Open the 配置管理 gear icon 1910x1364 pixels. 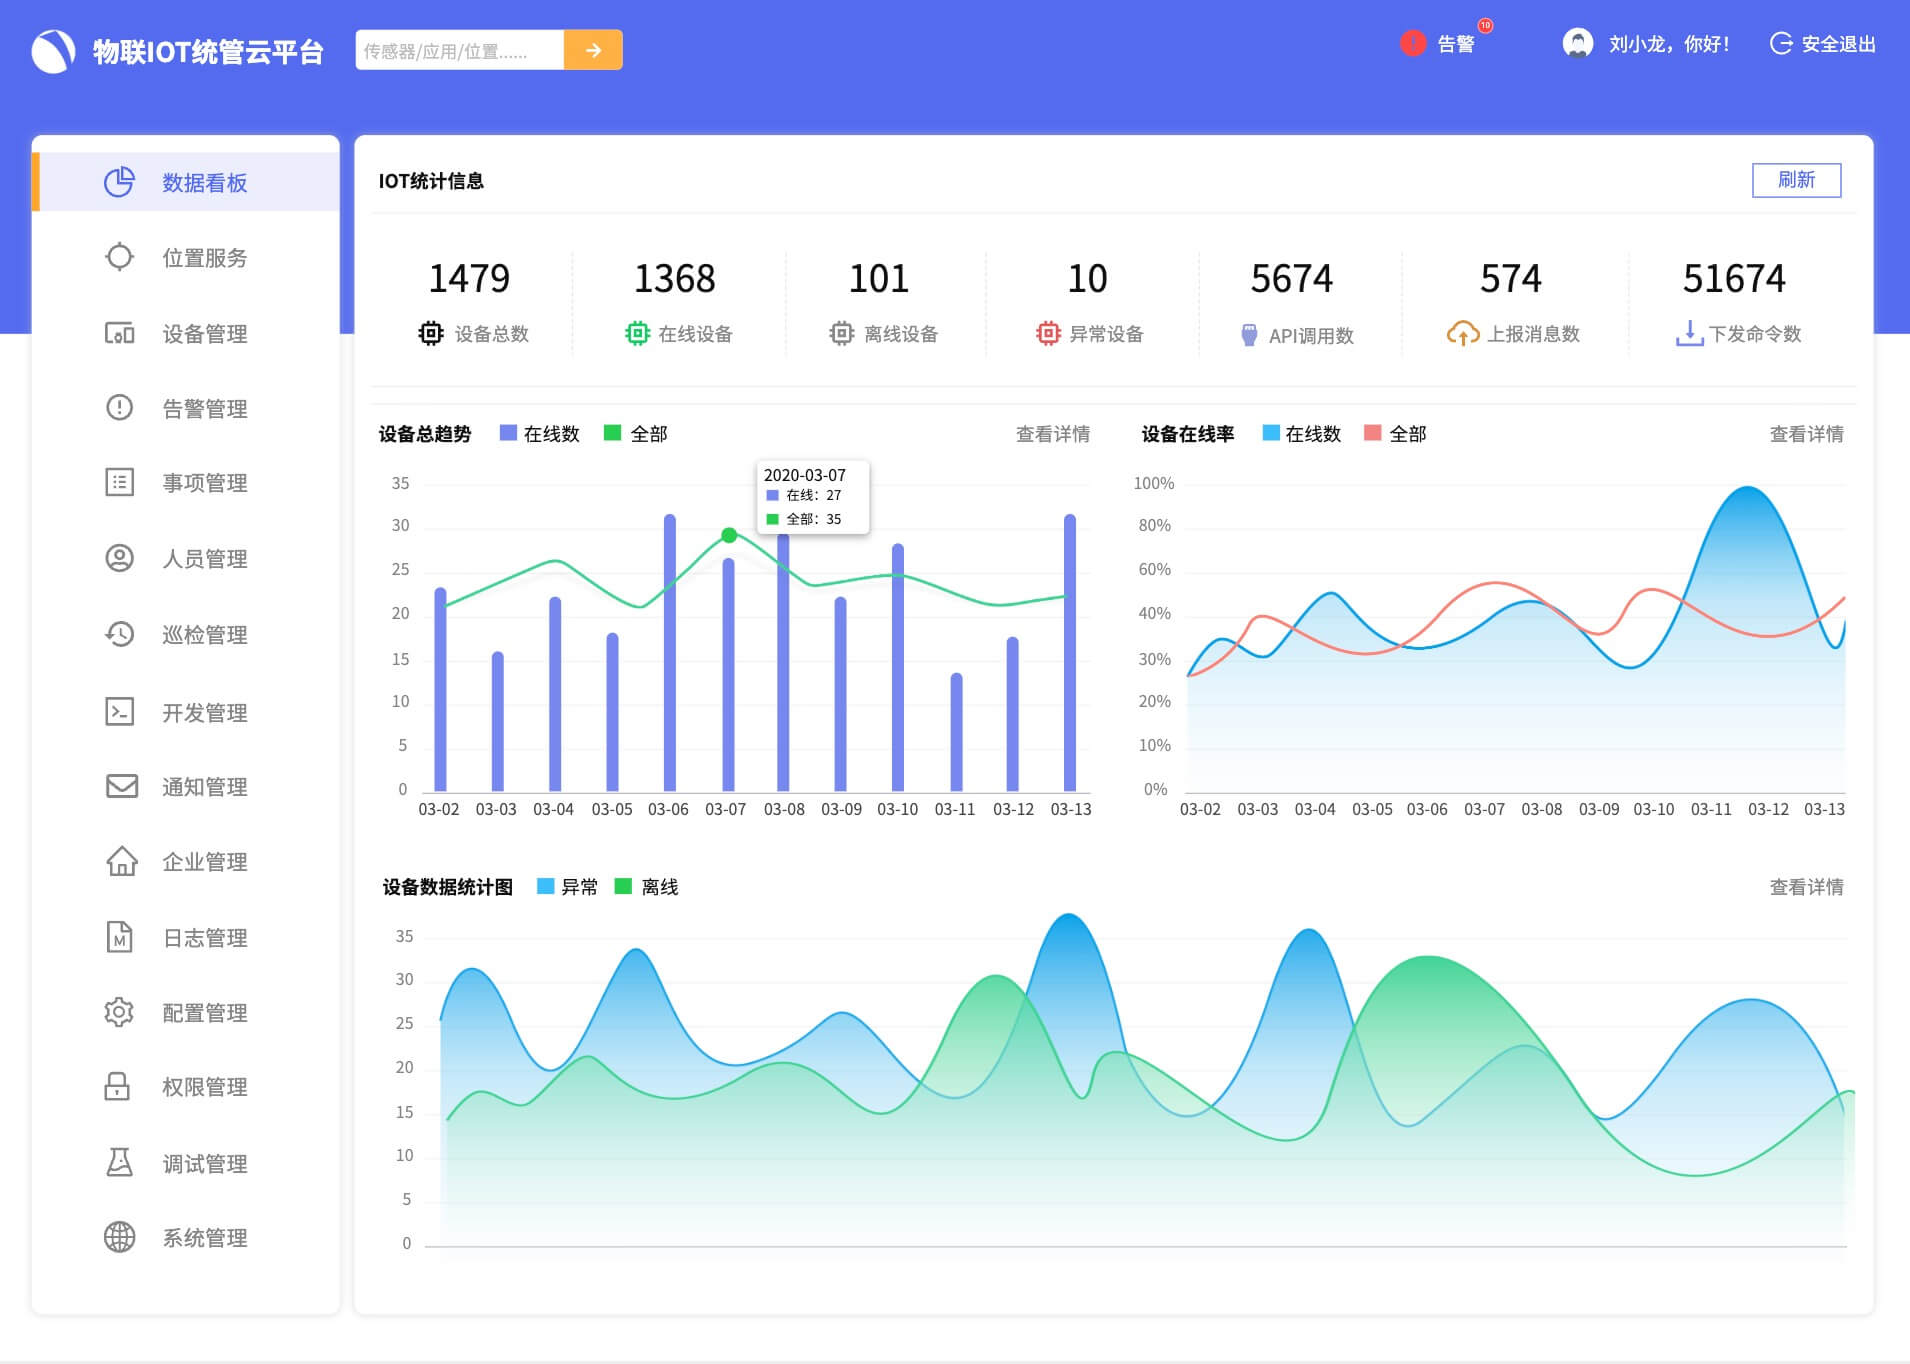pos(119,1012)
